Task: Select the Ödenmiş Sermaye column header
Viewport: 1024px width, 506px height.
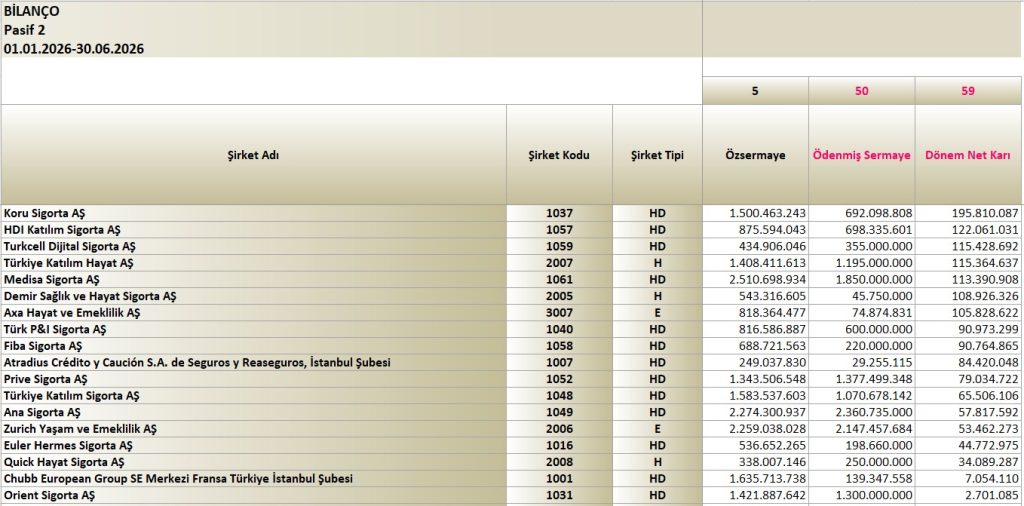Action: (x=861, y=155)
